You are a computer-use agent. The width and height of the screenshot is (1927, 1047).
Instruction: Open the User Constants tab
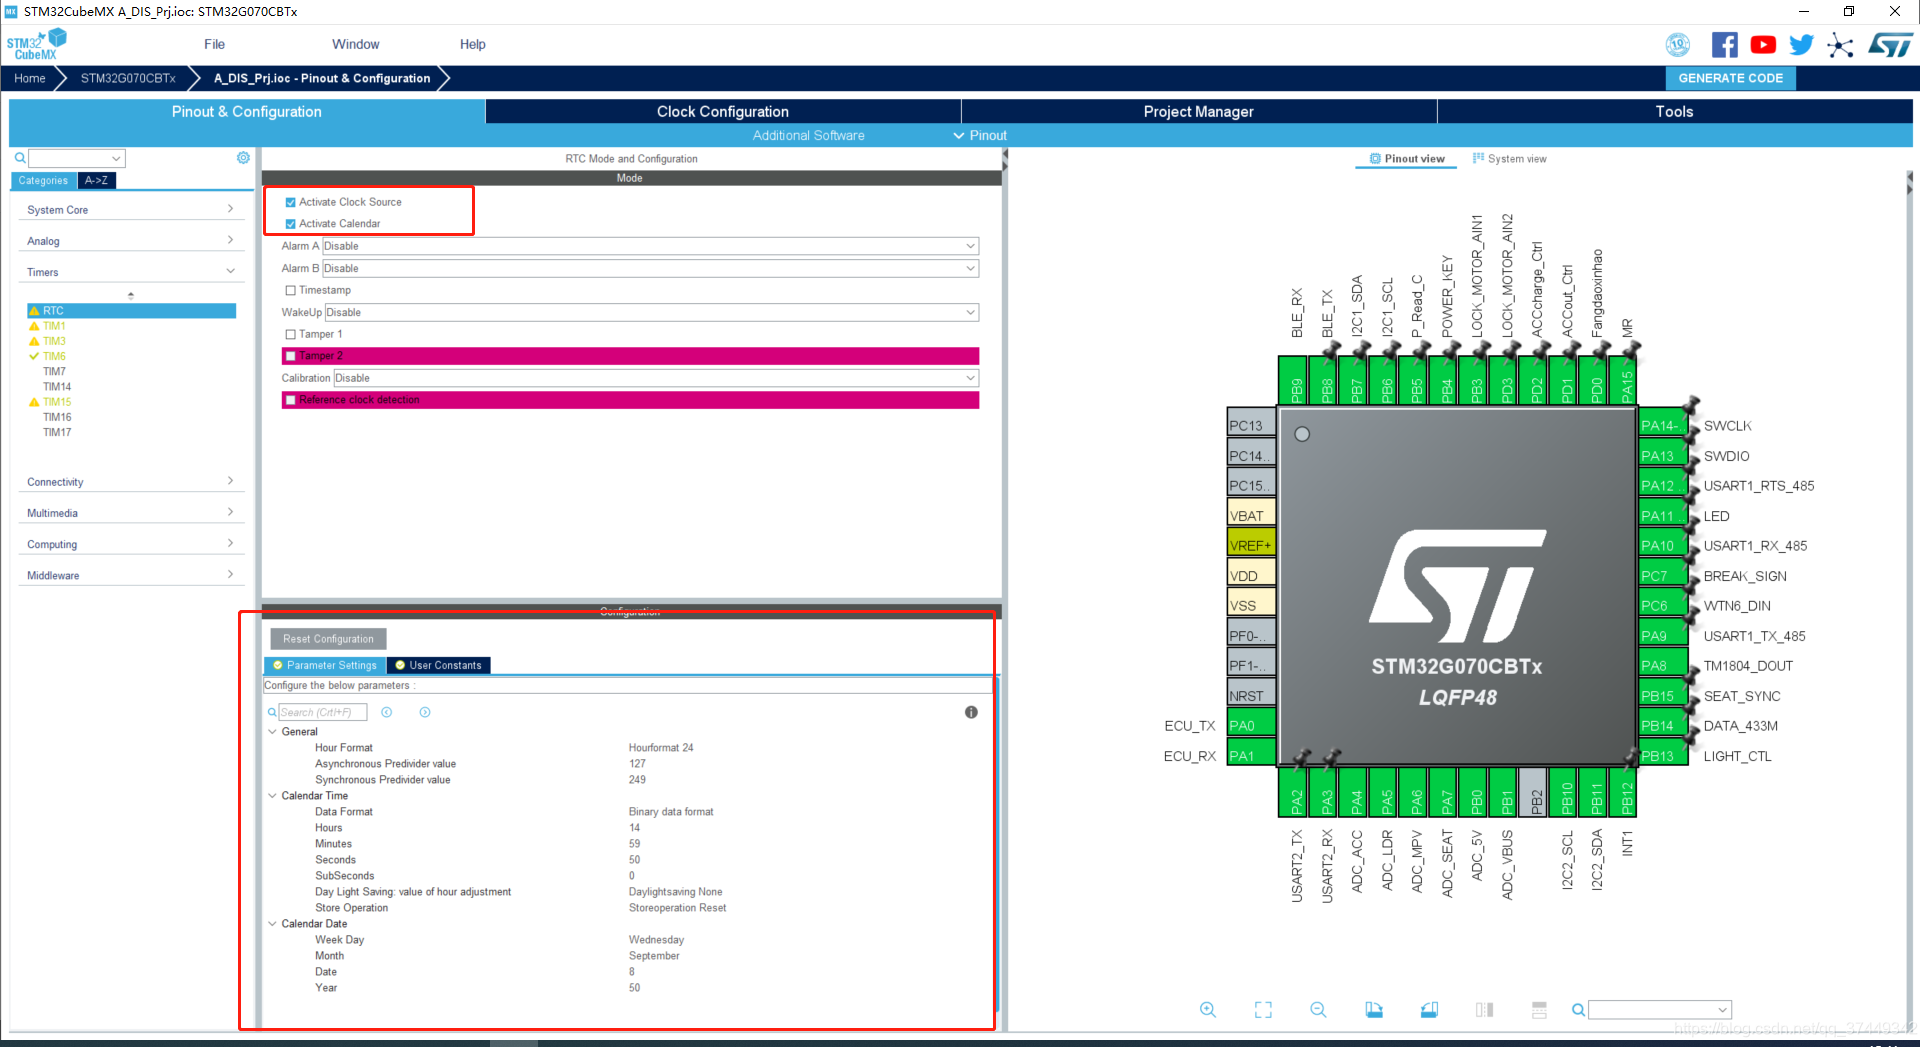click(439, 666)
